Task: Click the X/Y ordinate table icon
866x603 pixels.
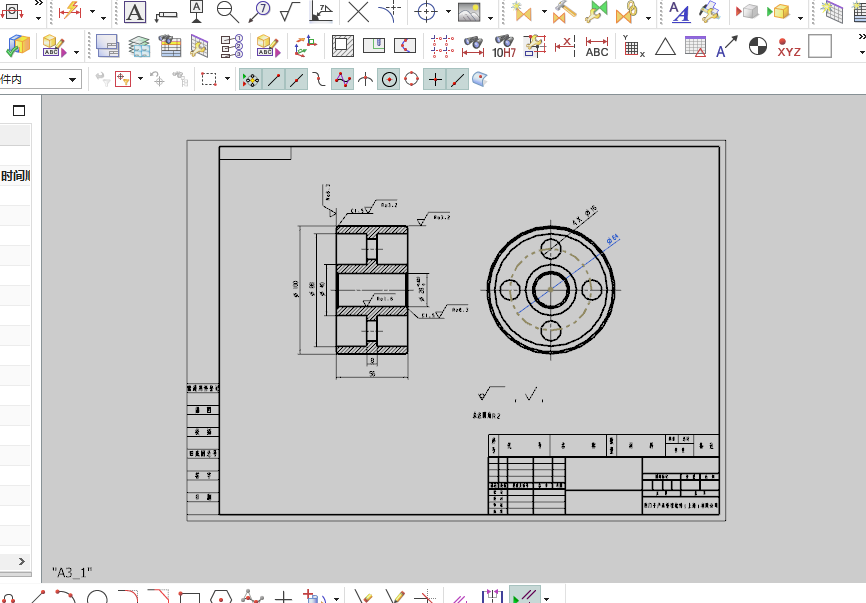Action: 633,46
